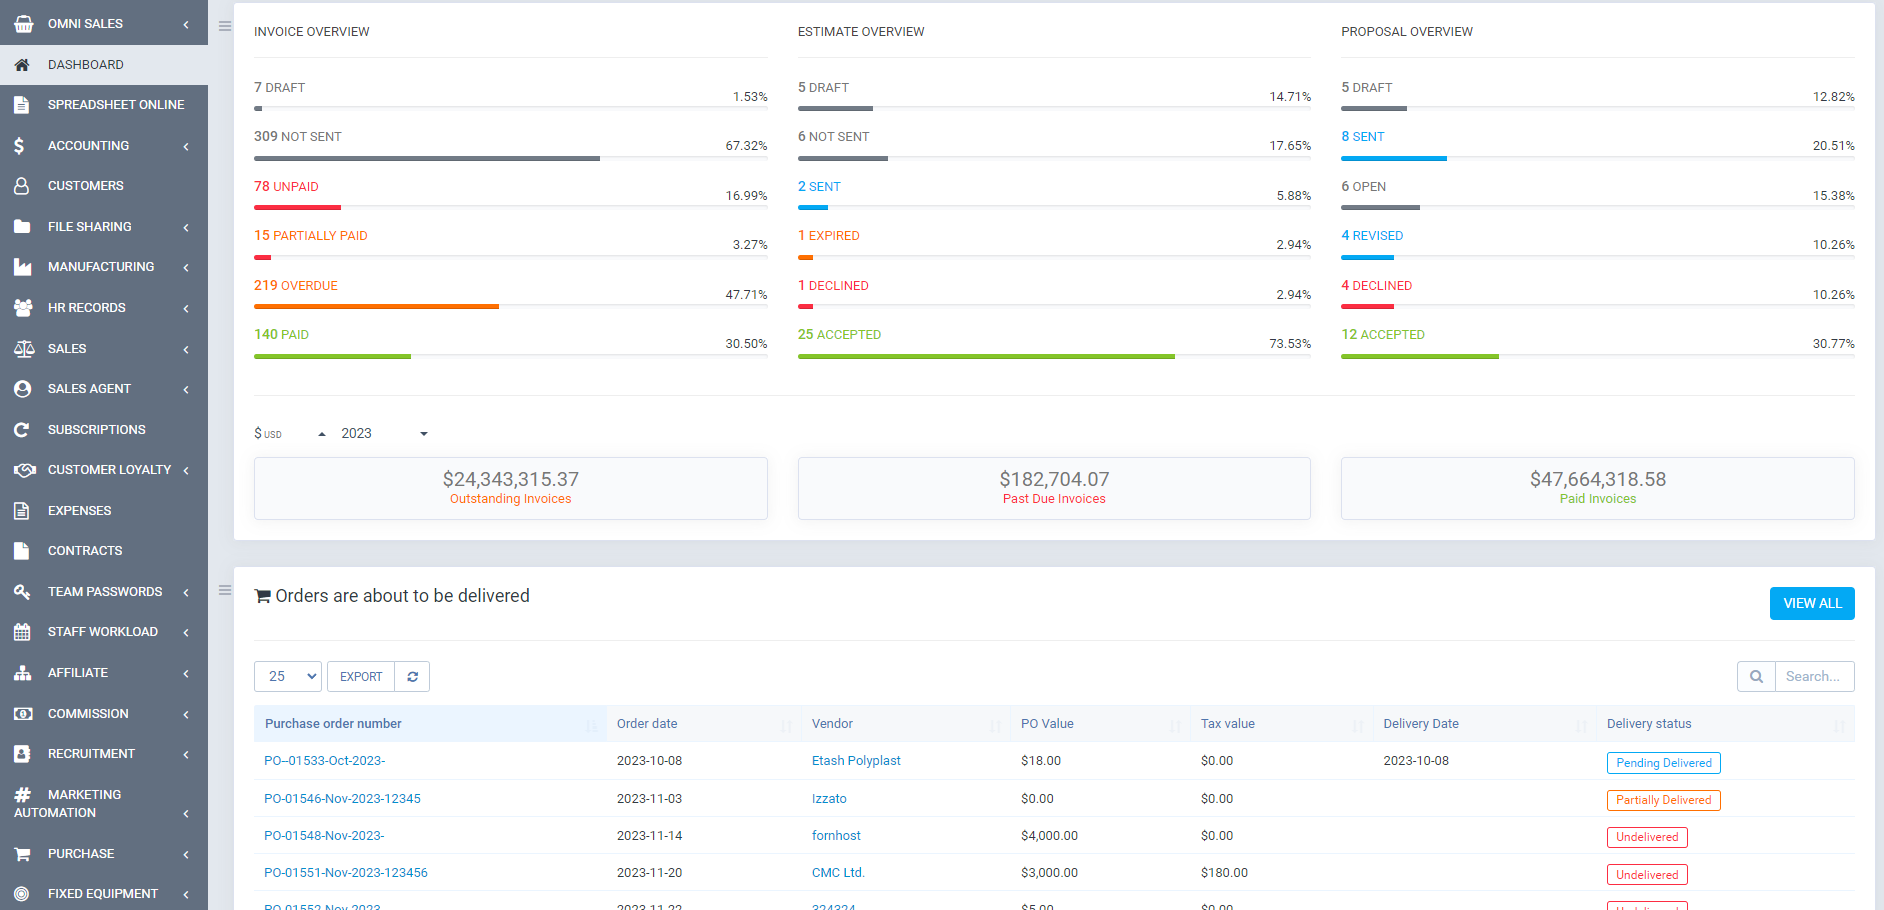
Task: Click the magnifier icon in the search box
Action: tap(1756, 677)
